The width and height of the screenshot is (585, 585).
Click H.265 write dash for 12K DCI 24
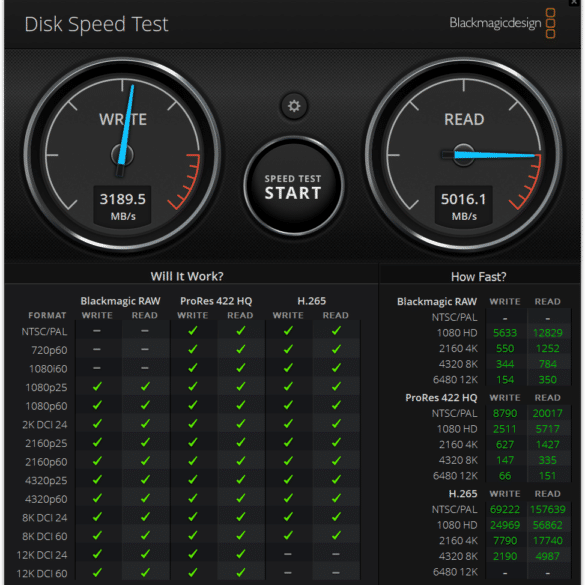[288, 554]
